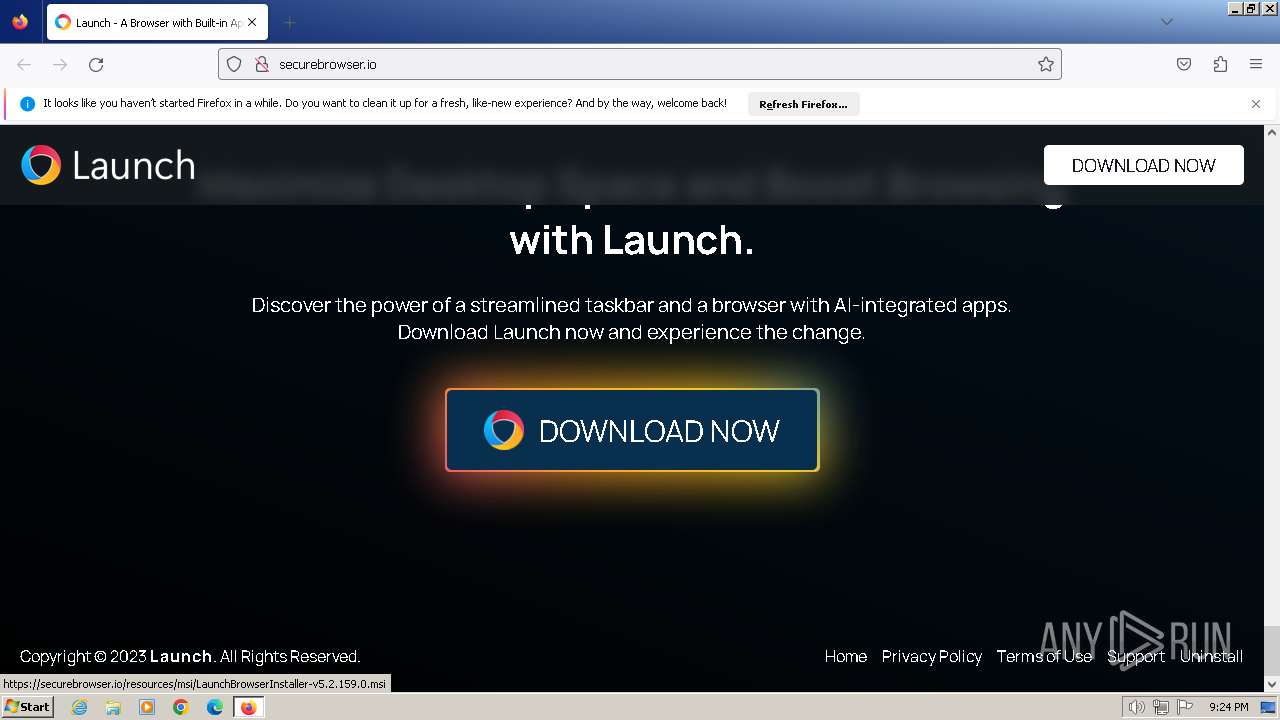Image resolution: width=1280 pixels, height=720 pixels.
Task: Click the info icon in the notification bar
Action: 27,104
